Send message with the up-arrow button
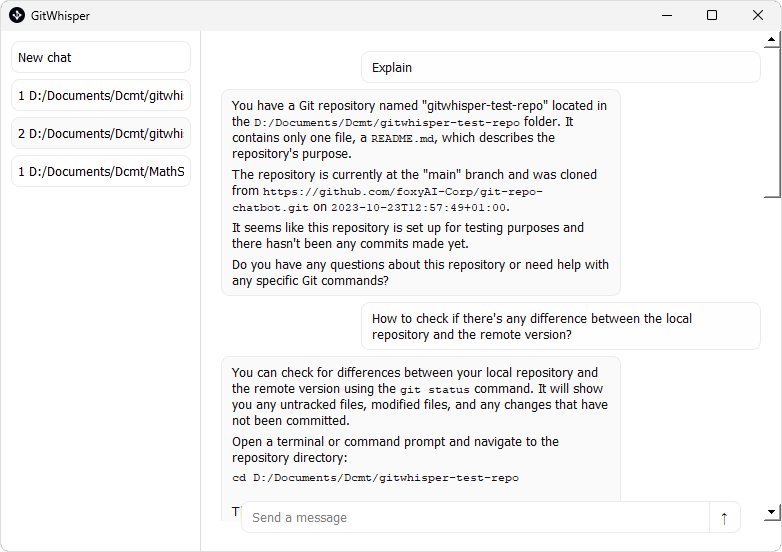 [724, 518]
